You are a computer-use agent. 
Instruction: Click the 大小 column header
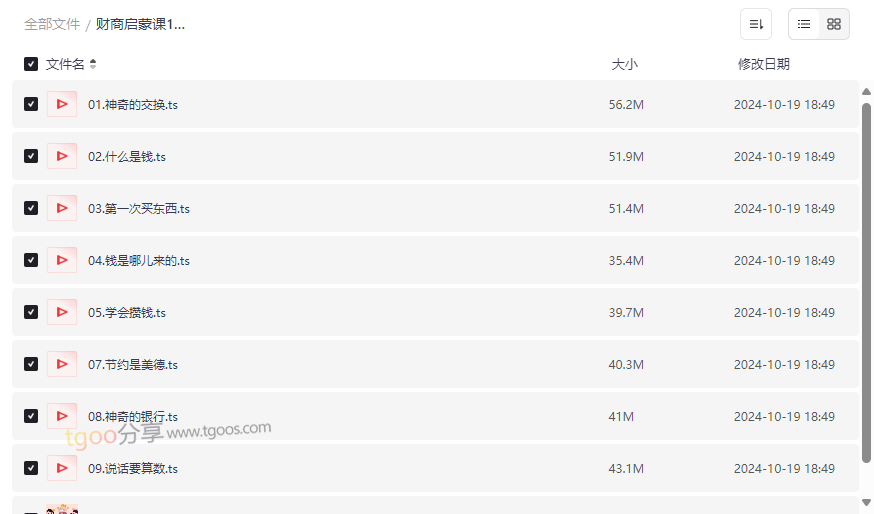tap(624, 64)
